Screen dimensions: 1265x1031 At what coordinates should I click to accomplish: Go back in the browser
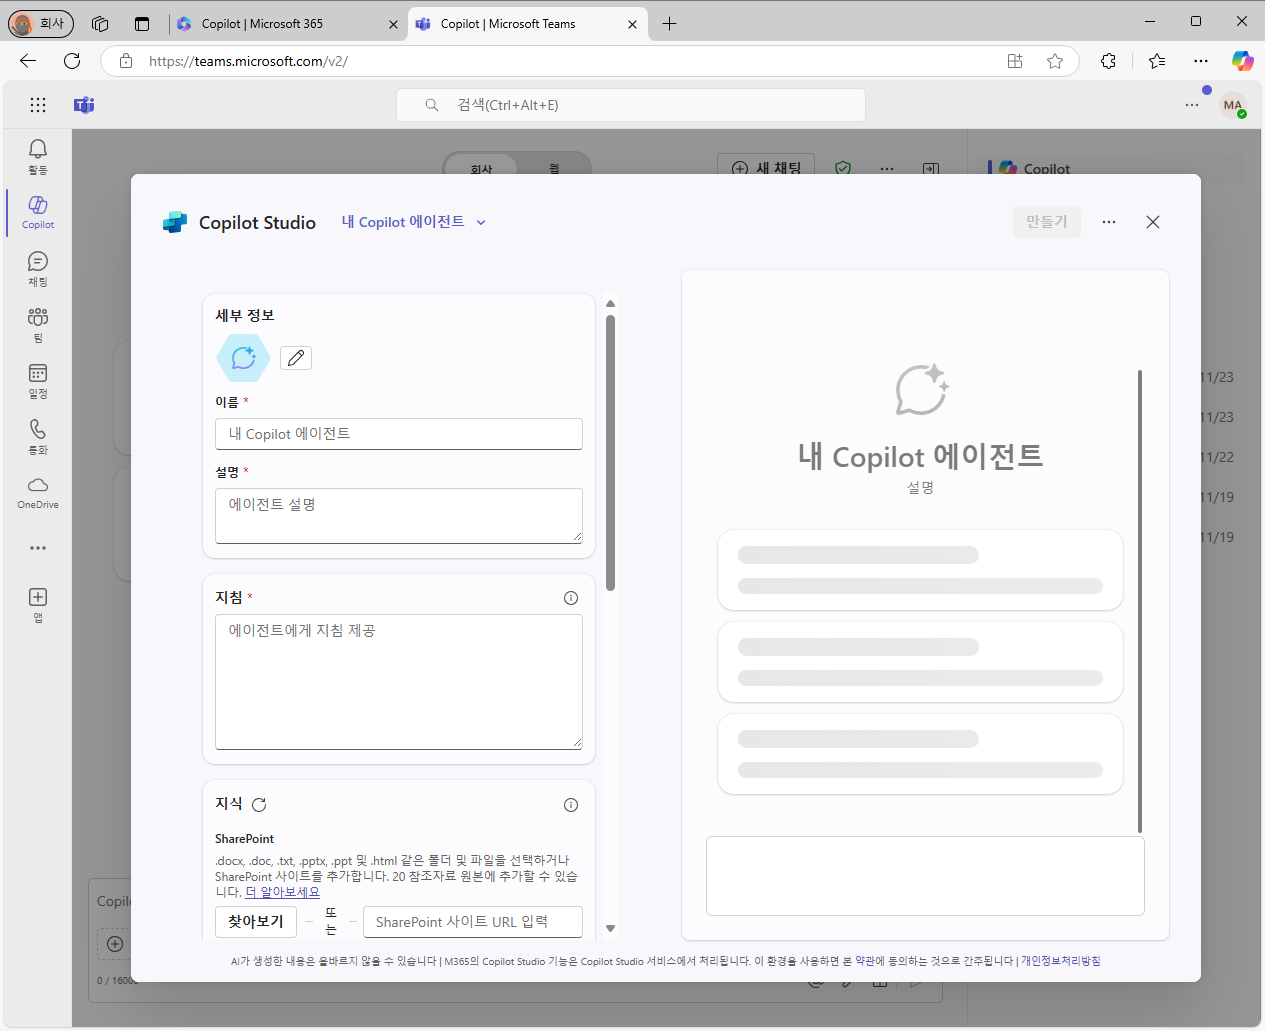point(28,61)
